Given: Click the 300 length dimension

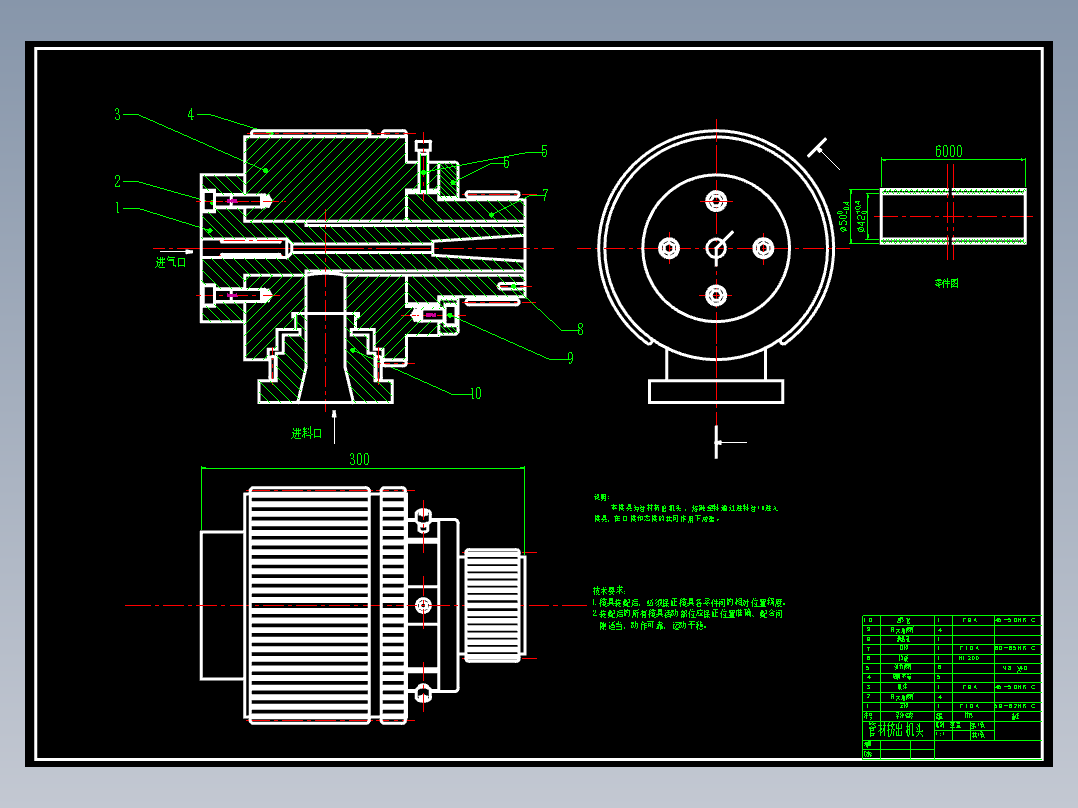Looking at the screenshot, I should coord(359,459).
